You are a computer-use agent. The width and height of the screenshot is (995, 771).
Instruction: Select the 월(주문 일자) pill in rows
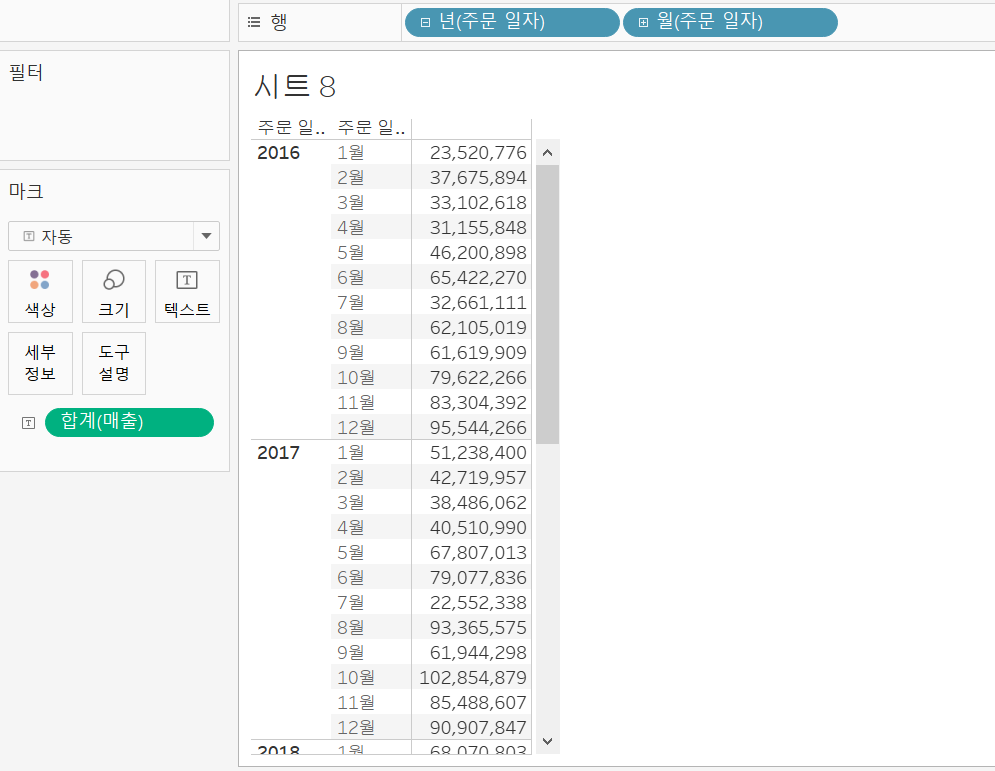point(730,22)
